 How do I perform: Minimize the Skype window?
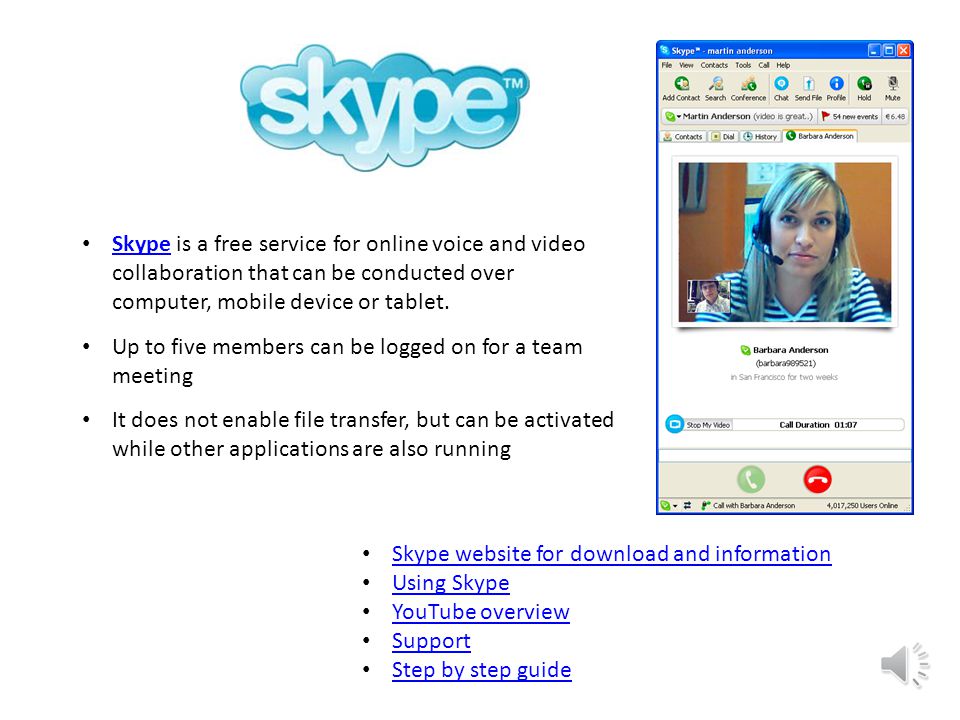(874, 50)
